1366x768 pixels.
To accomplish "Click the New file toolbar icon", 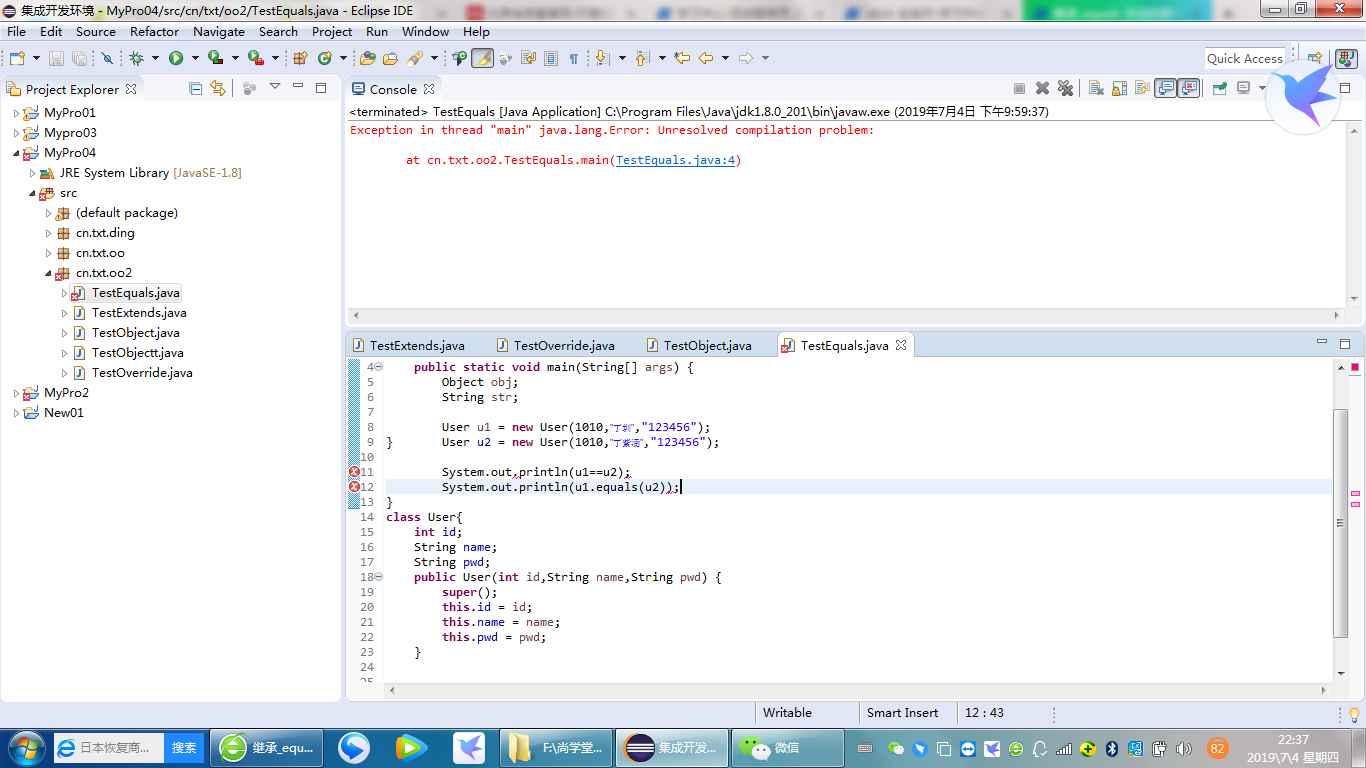I will tap(16, 58).
